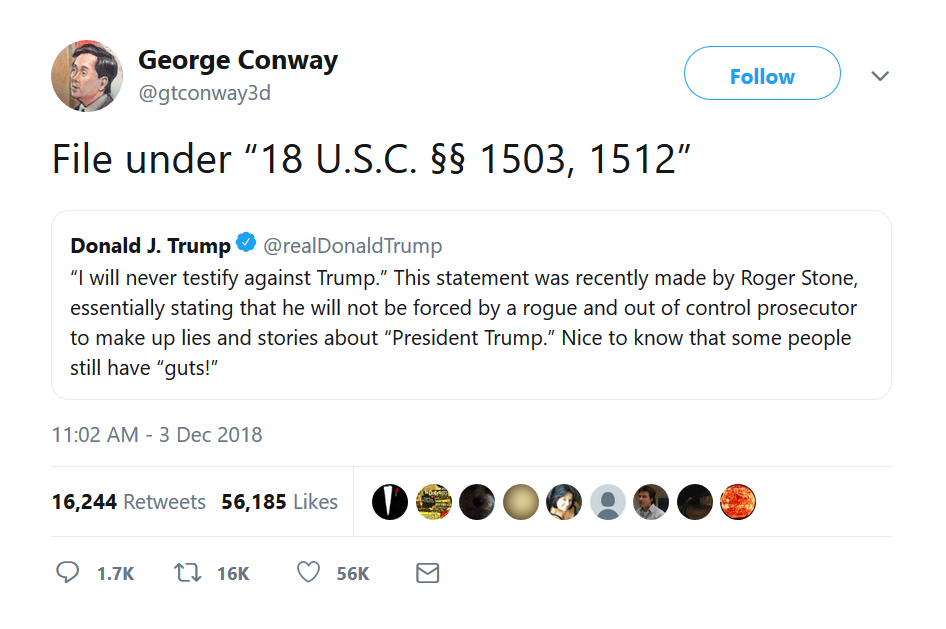
Task: Click the fiery orange sun liker avatar
Action: pyautogui.click(x=737, y=502)
